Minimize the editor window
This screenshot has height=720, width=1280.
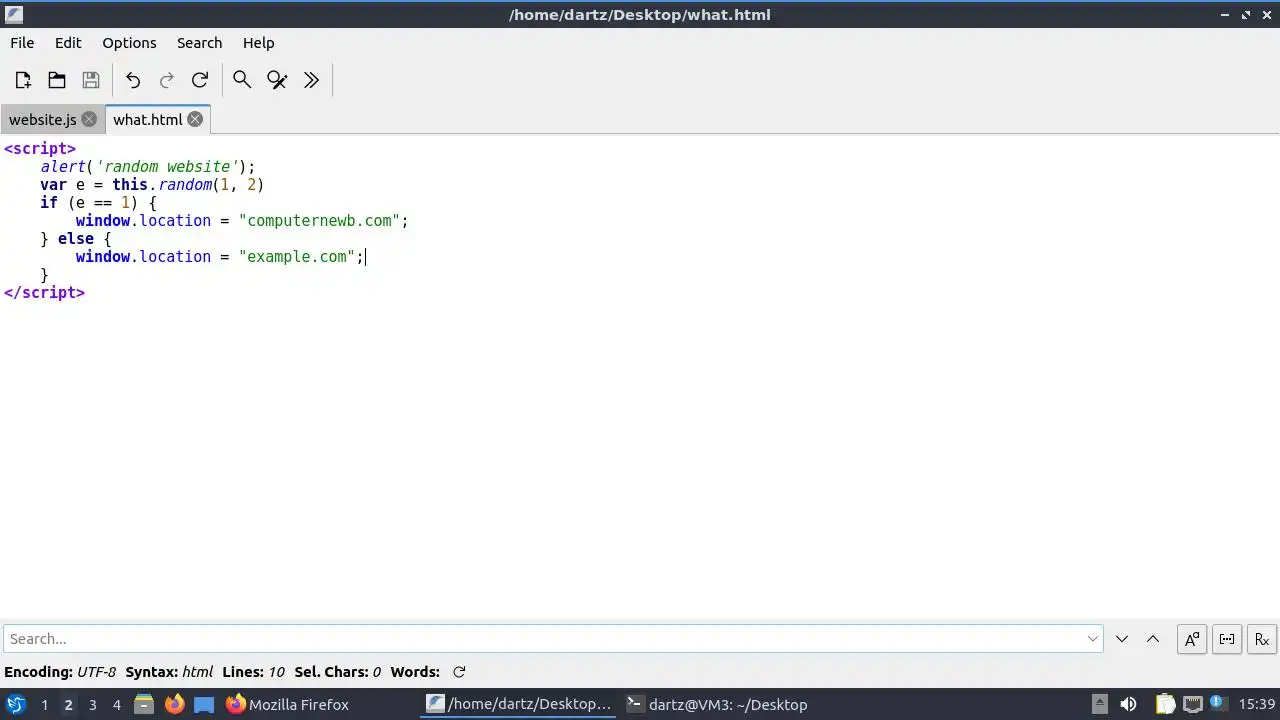(x=1225, y=15)
